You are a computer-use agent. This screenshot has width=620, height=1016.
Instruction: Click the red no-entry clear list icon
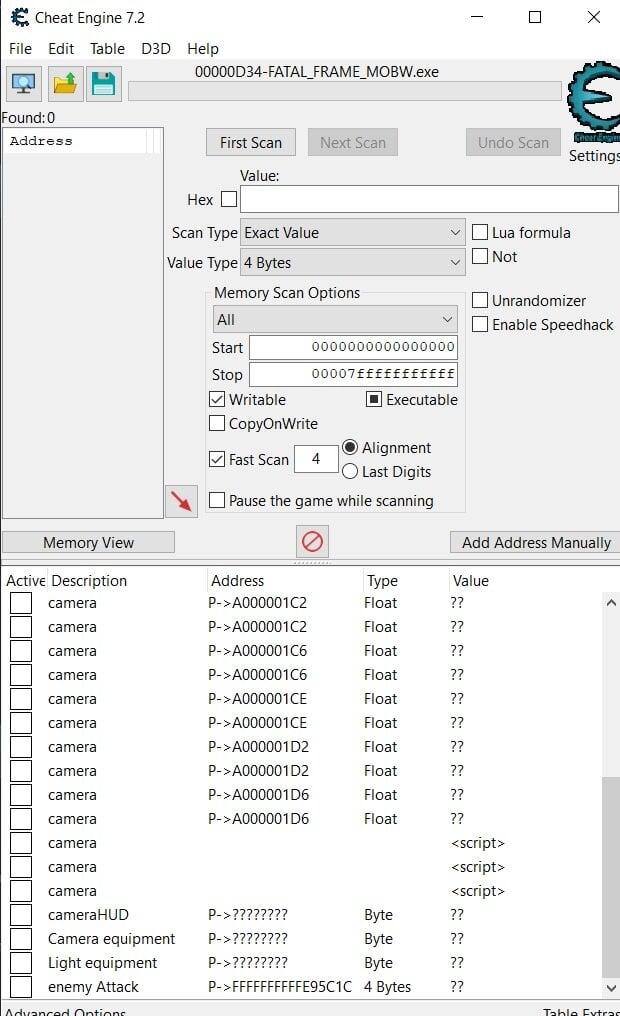(x=312, y=541)
